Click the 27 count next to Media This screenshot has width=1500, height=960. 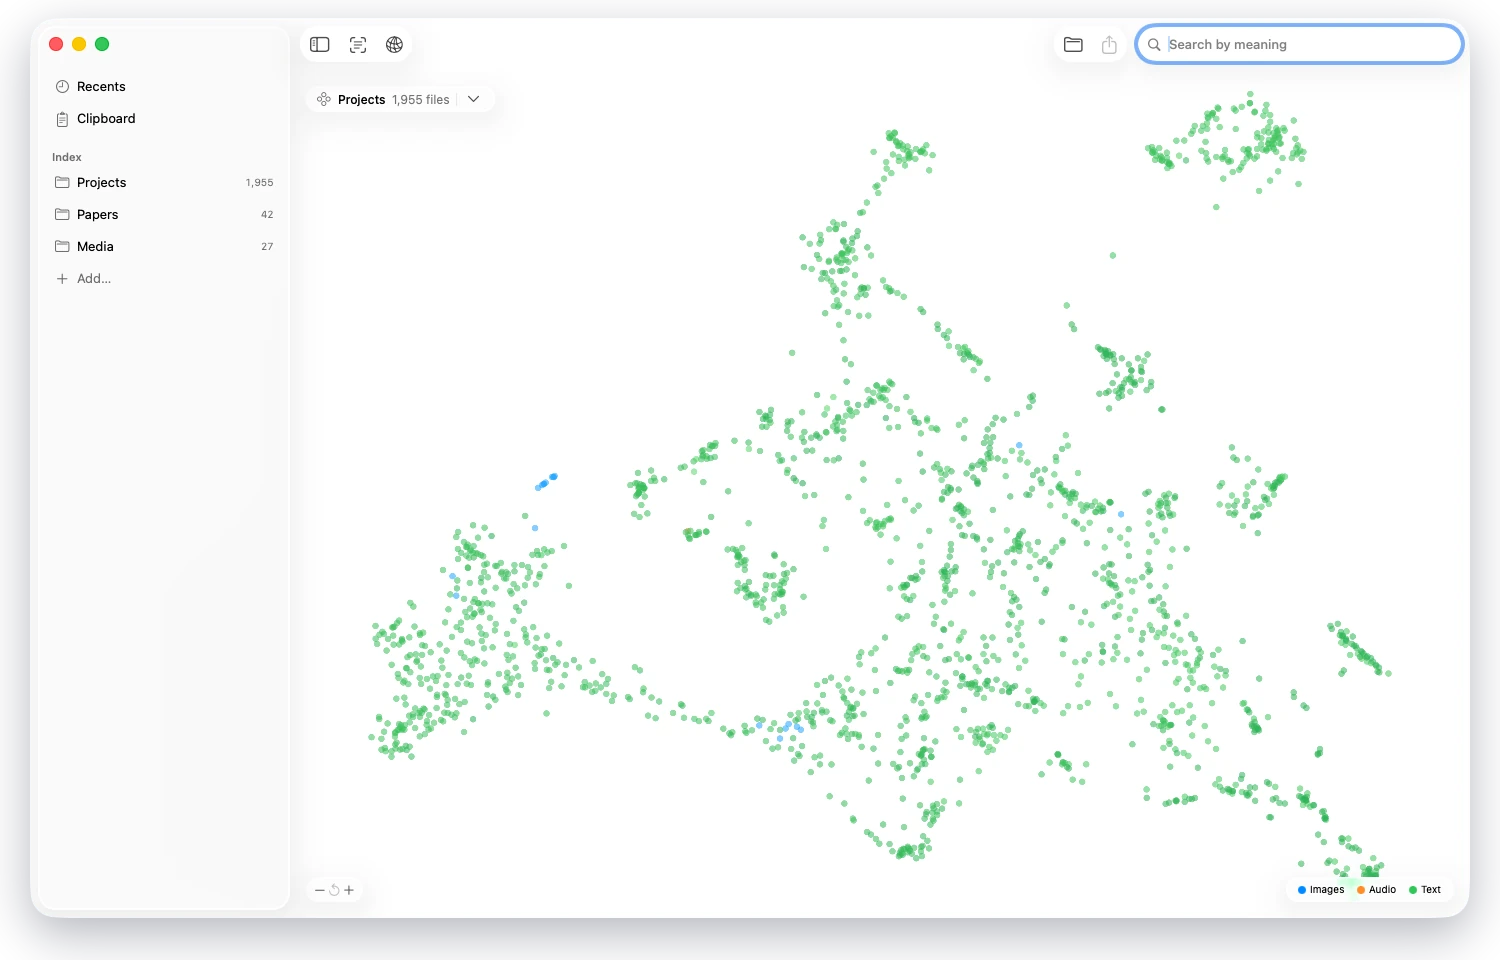click(267, 246)
